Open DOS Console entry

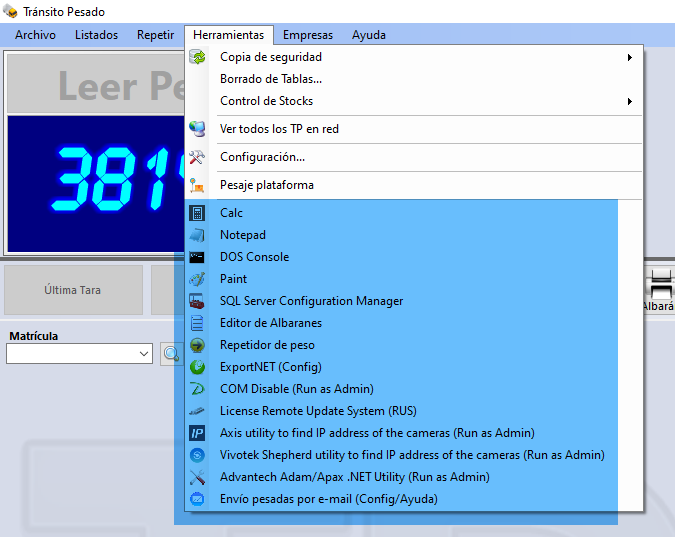point(414,257)
